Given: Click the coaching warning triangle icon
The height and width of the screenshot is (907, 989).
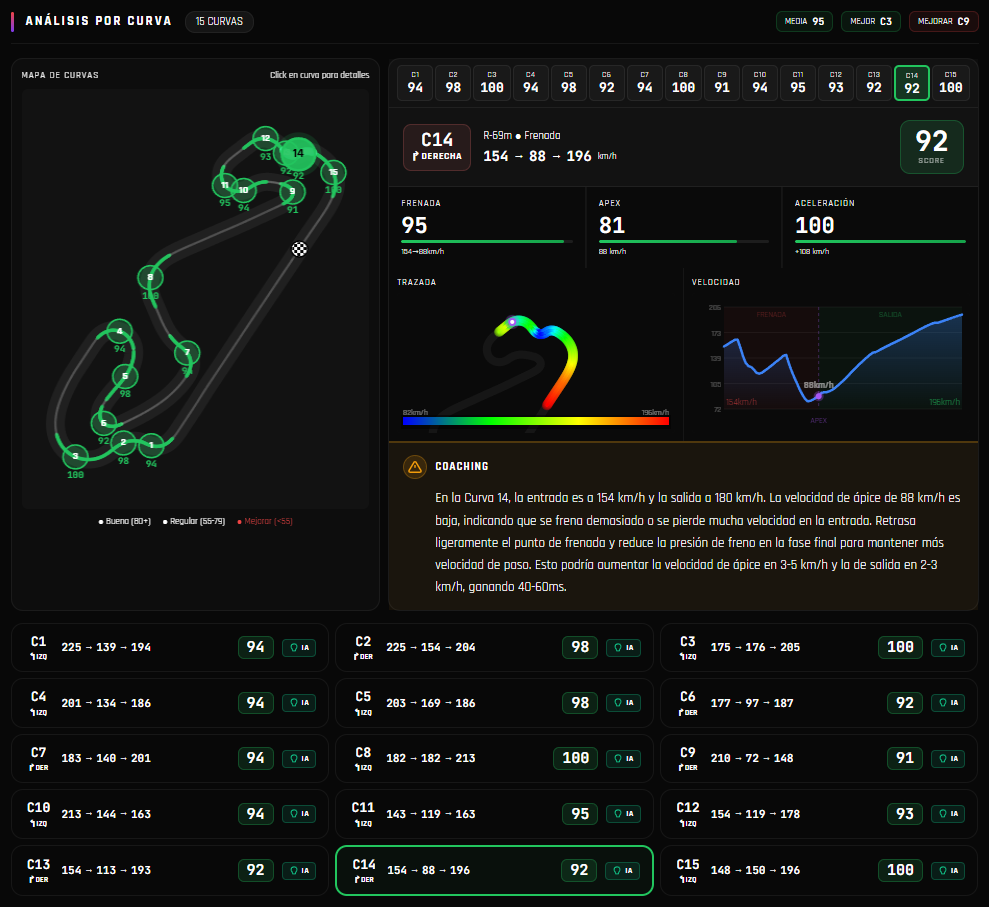Looking at the screenshot, I should 415,467.
